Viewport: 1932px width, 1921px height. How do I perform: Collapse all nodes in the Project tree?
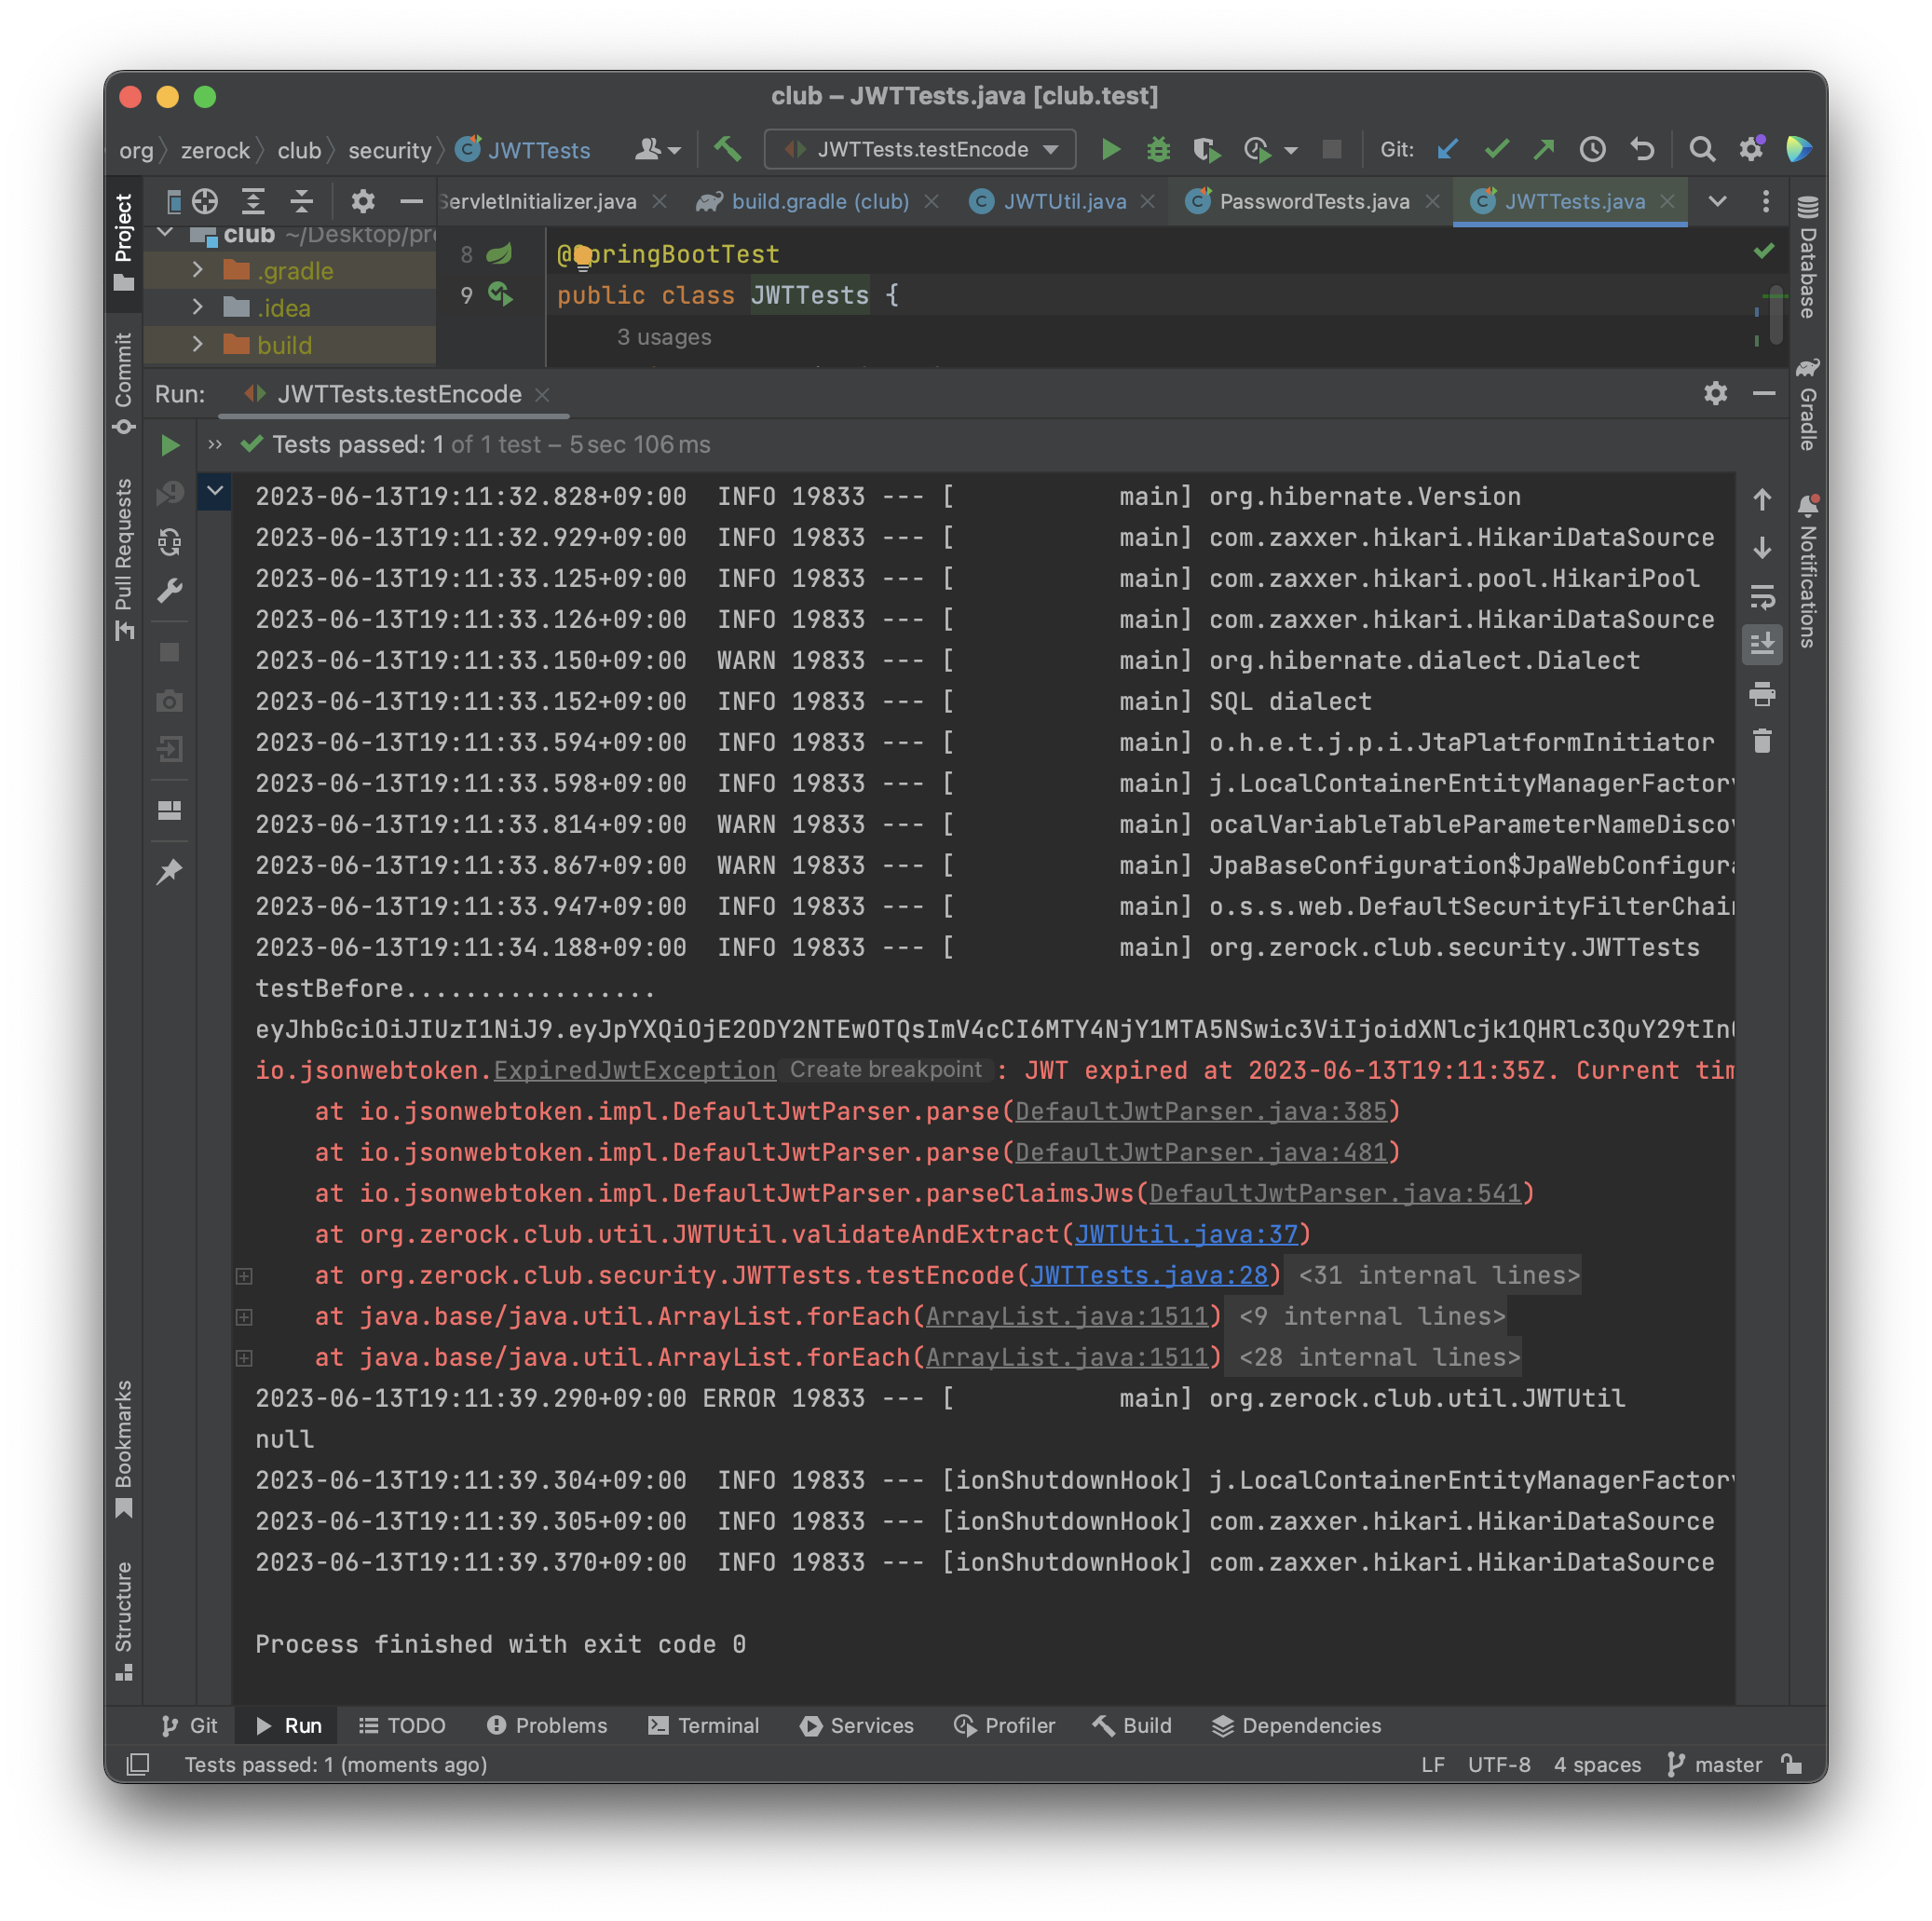click(x=301, y=202)
